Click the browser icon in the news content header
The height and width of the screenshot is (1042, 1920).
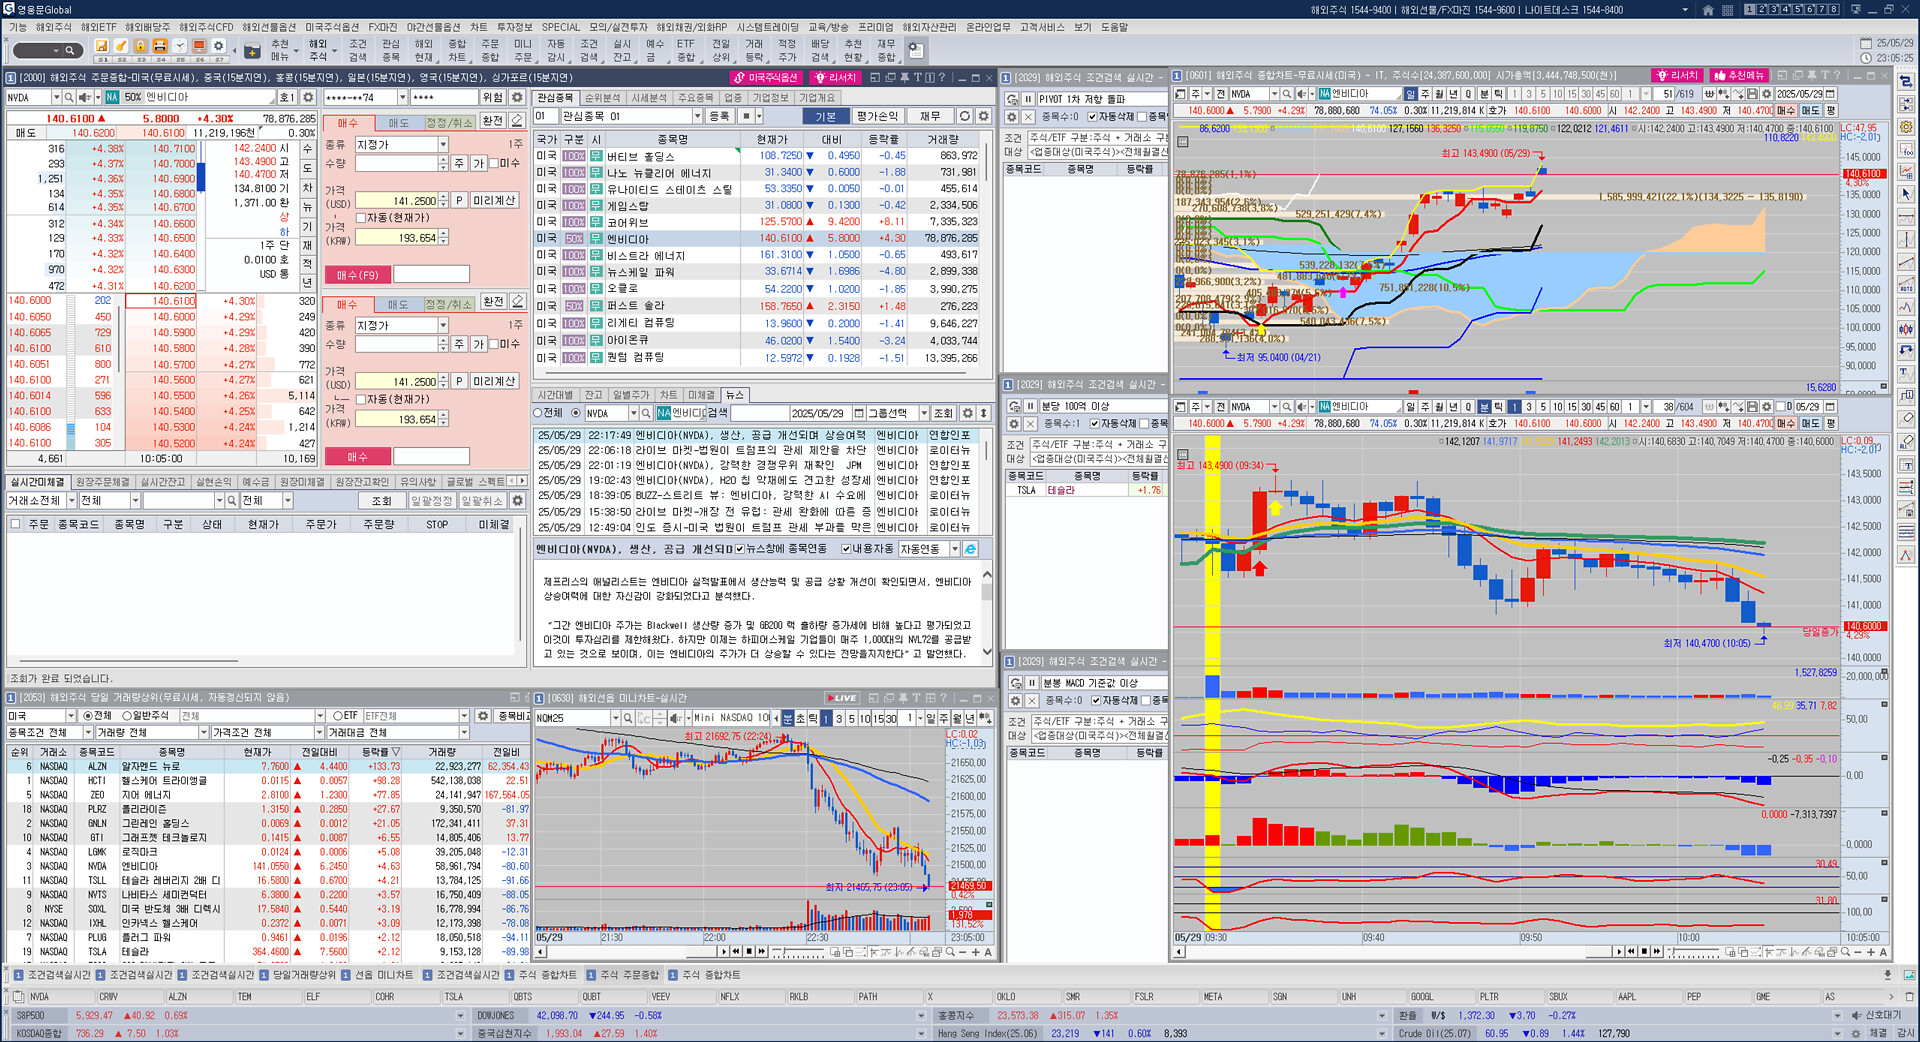point(970,549)
